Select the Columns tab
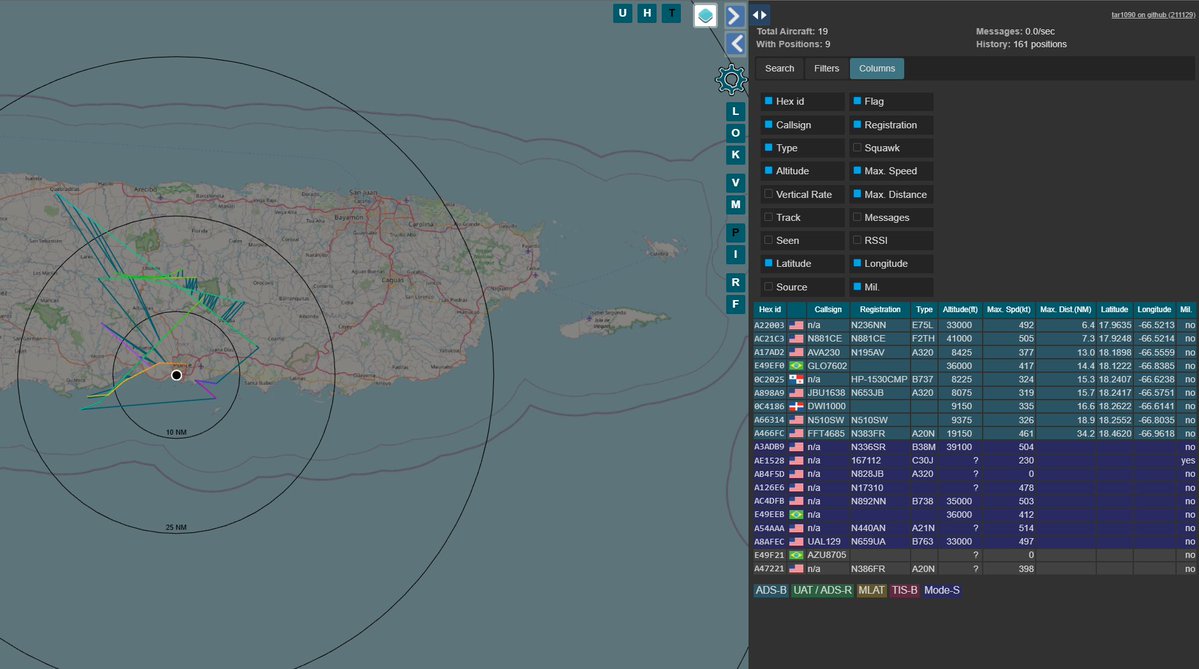Viewport: 1199px width, 669px height. 877,68
